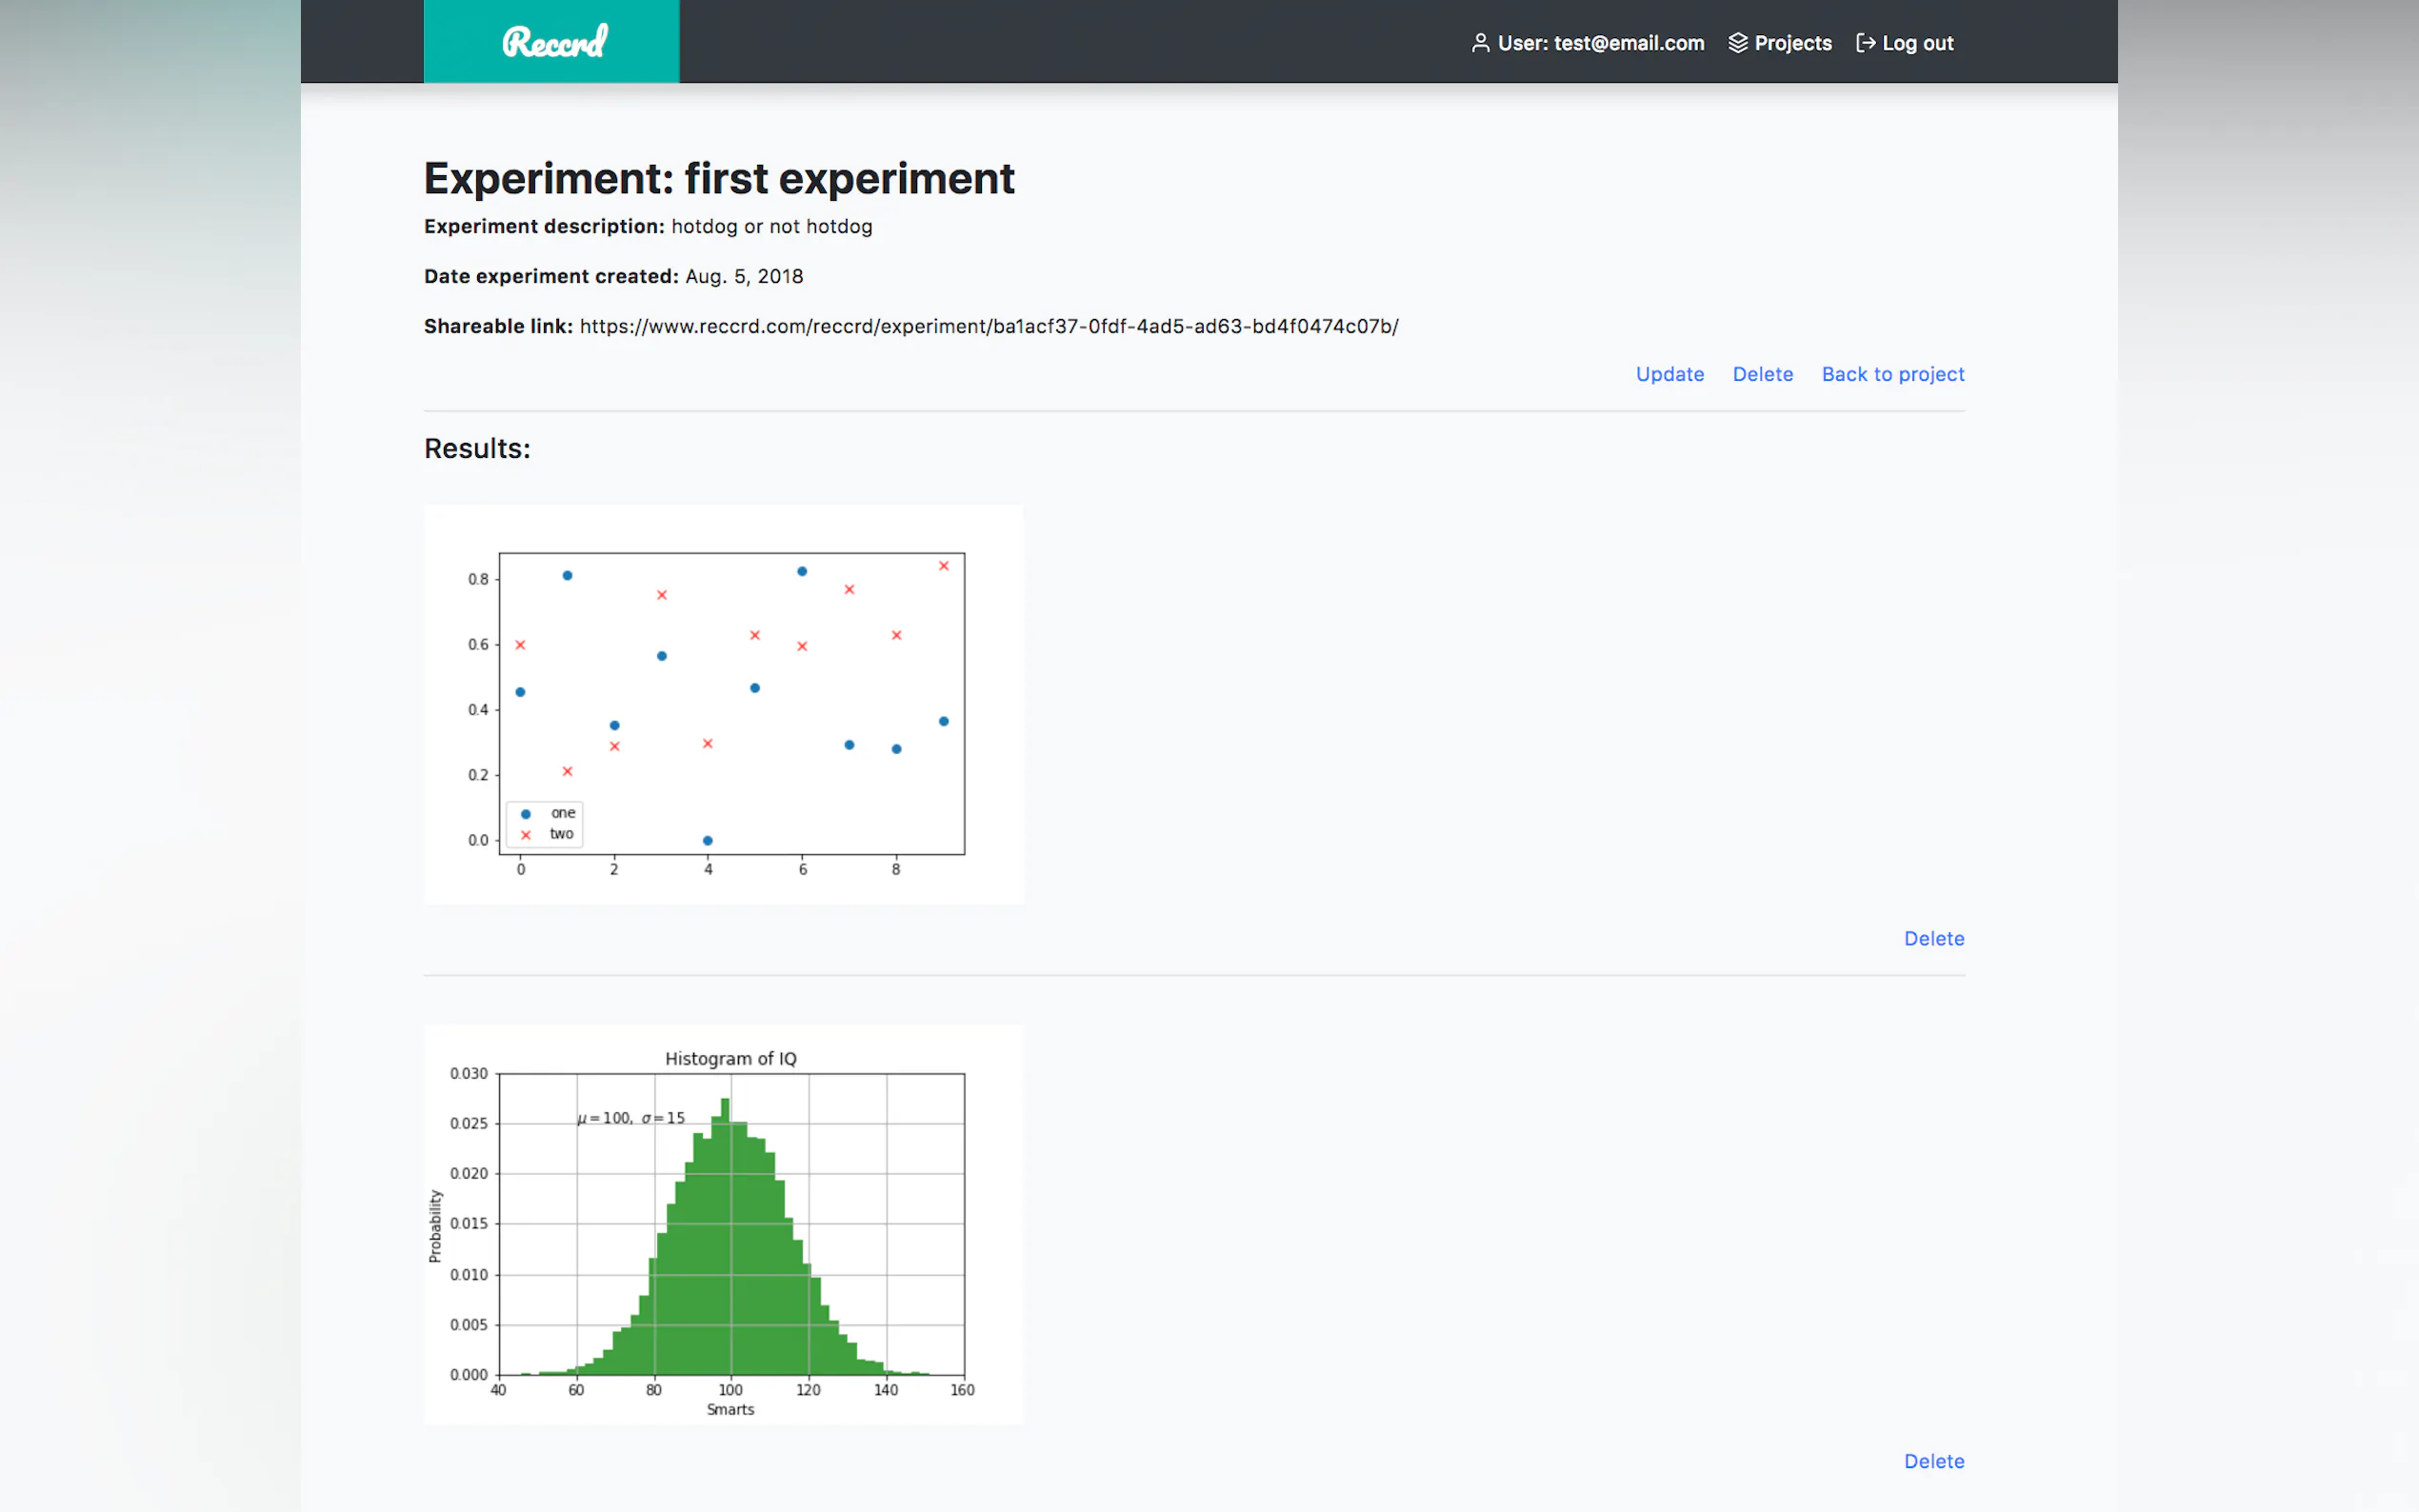Screen dimensions: 2419x1512
Task: Click the Log out text
Action: (1917, 43)
